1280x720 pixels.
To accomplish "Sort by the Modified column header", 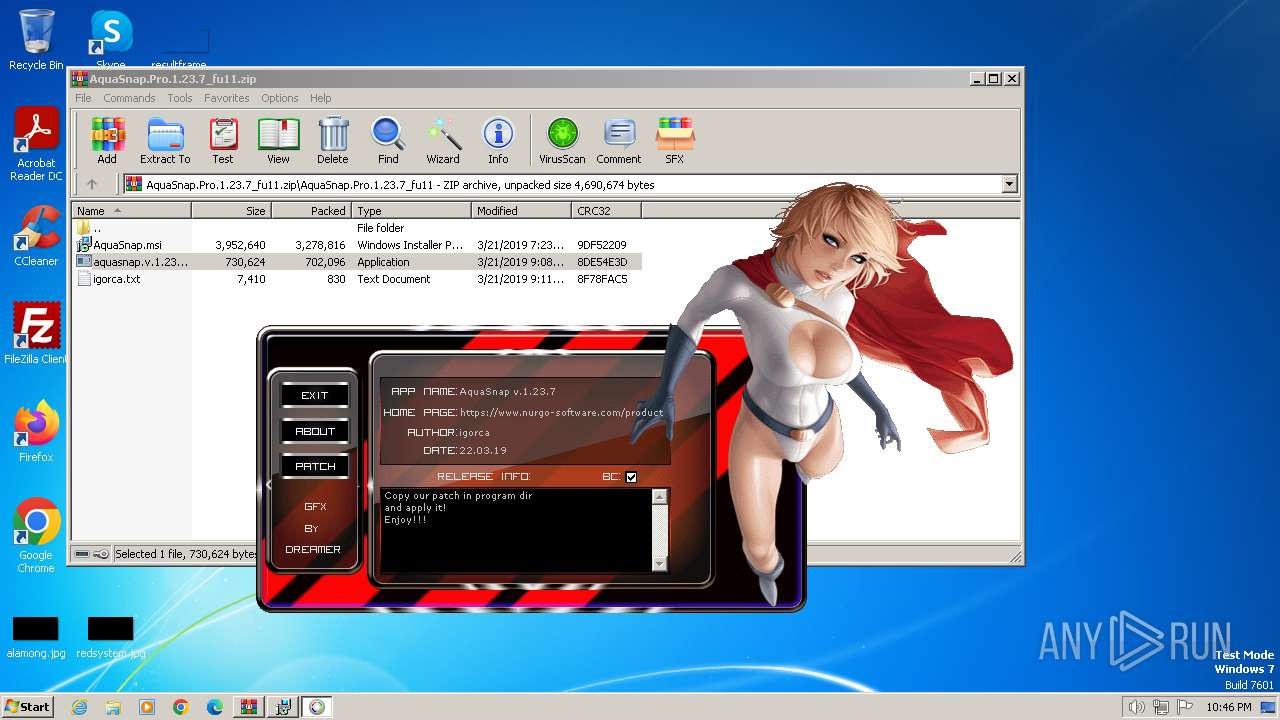I will pyautogui.click(x=521, y=211).
